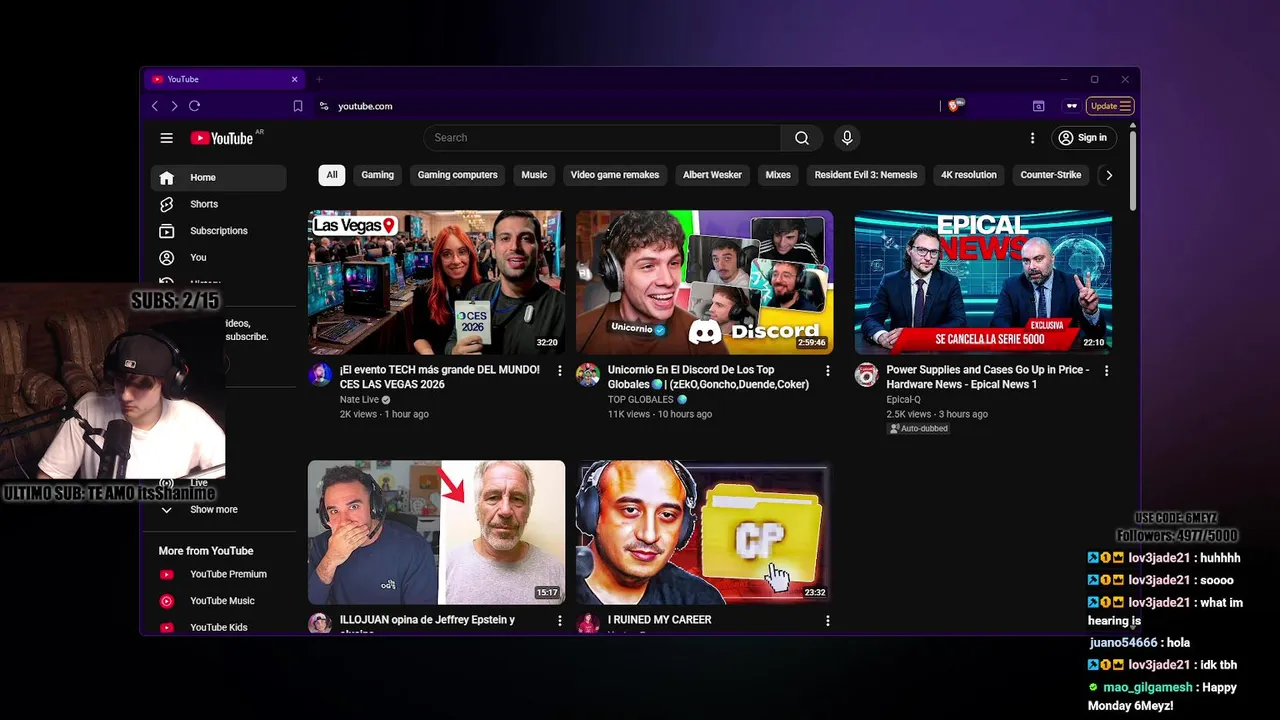Click the Nate Live channel avatar
This screenshot has width=1280, height=720.
coord(320,375)
